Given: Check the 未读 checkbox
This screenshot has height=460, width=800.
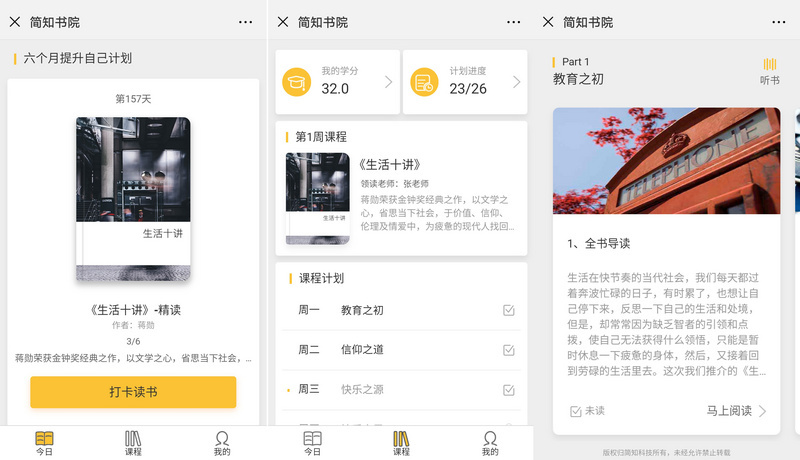Looking at the screenshot, I should (575, 411).
